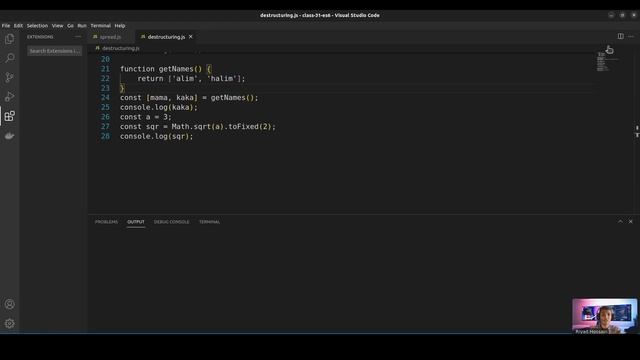Switch to the Terminal panel tab
Image resolution: width=640 pixels, height=360 pixels.
[209, 222]
